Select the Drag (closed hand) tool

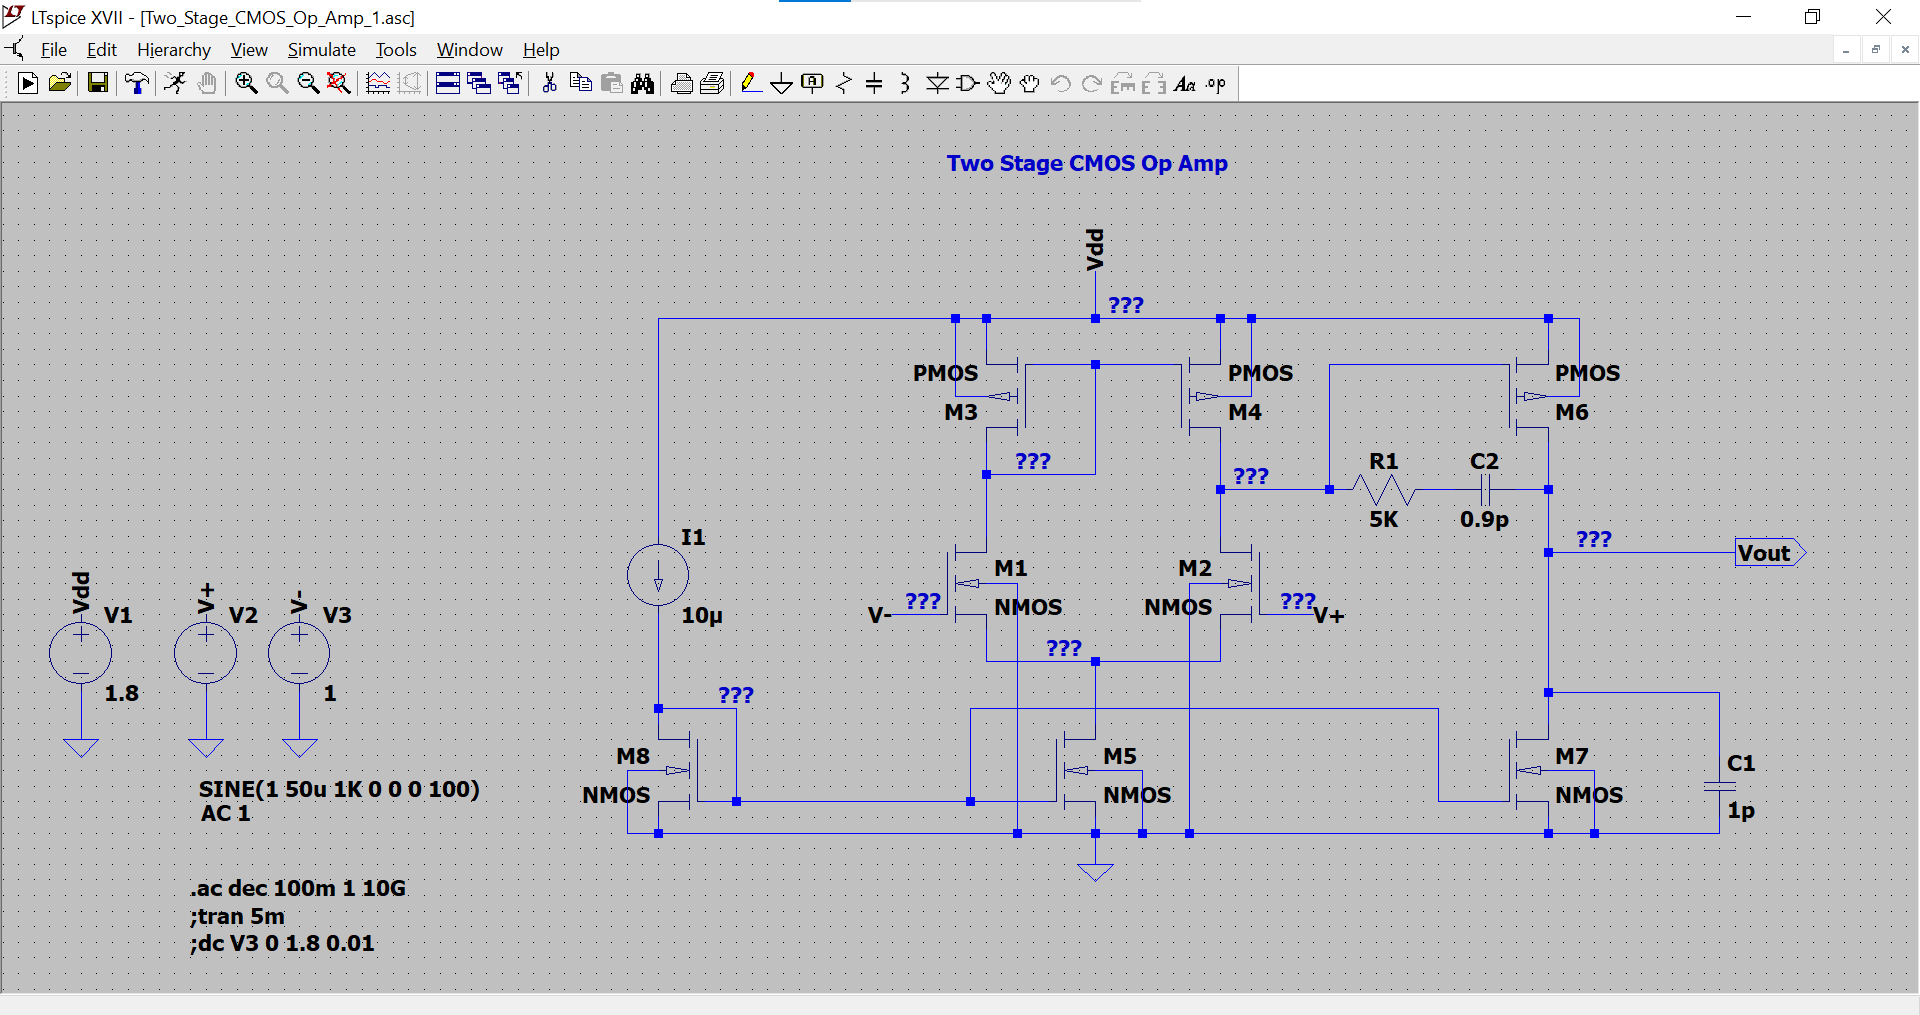click(1031, 83)
